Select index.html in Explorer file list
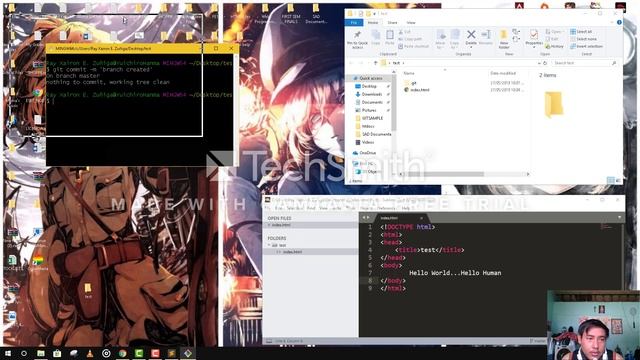 pos(416,89)
